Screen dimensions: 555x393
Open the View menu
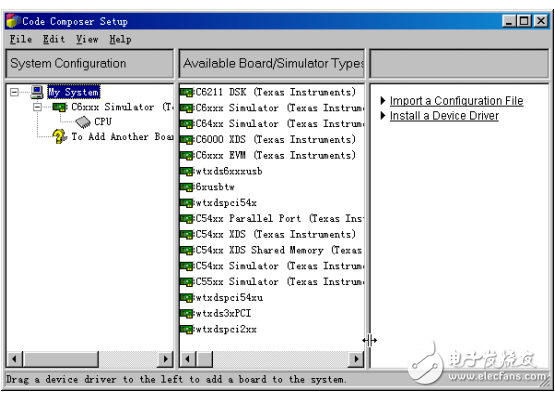click(87, 39)
